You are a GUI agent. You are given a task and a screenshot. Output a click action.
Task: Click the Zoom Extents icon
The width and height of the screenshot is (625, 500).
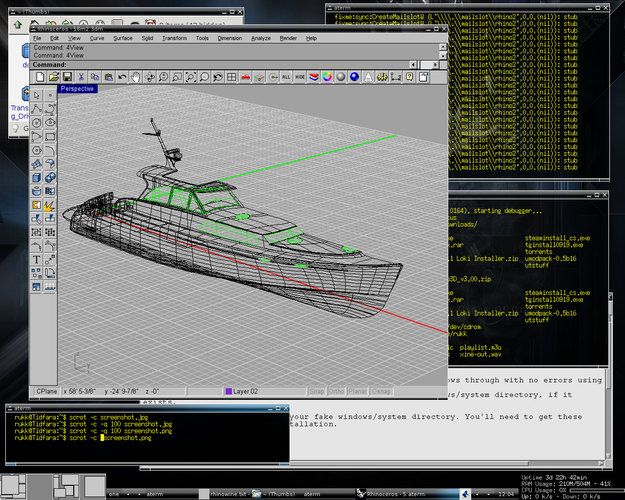coord(191,77)
